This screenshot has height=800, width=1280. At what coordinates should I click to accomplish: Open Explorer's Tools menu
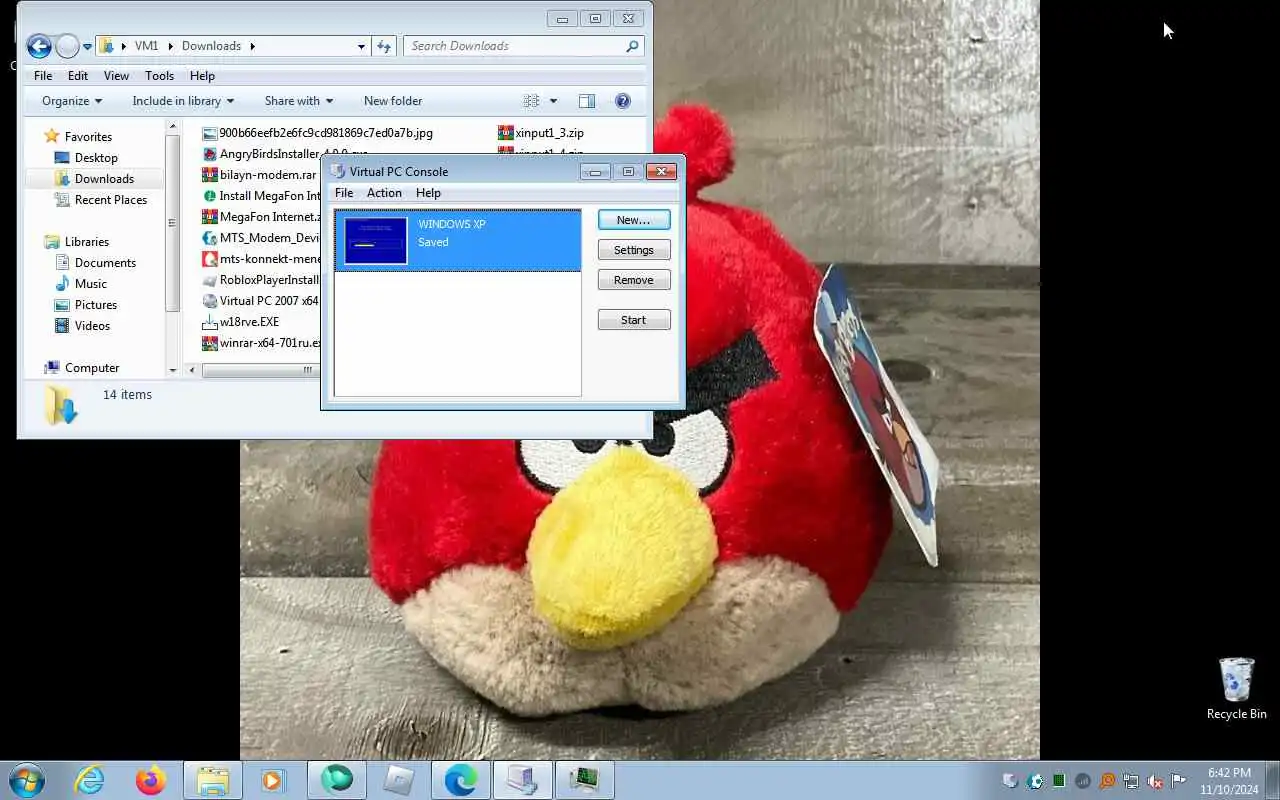point(159,76)
